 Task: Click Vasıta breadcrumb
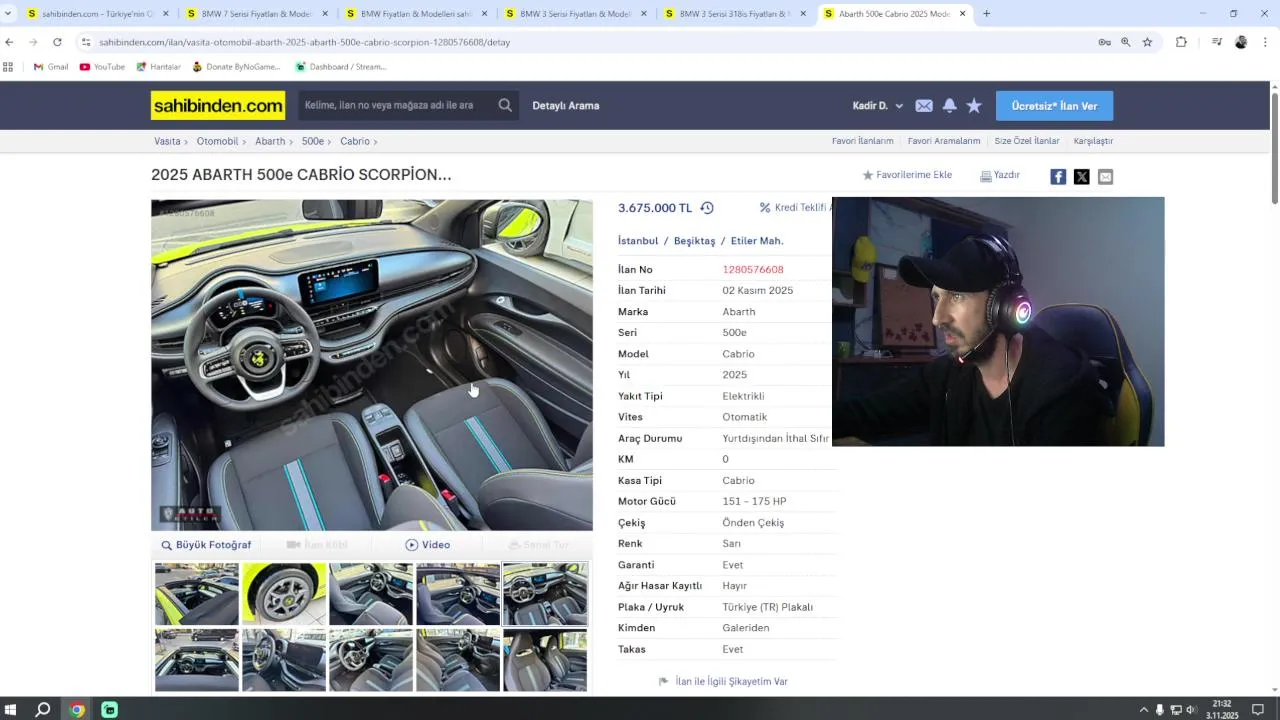click(167, 141)
